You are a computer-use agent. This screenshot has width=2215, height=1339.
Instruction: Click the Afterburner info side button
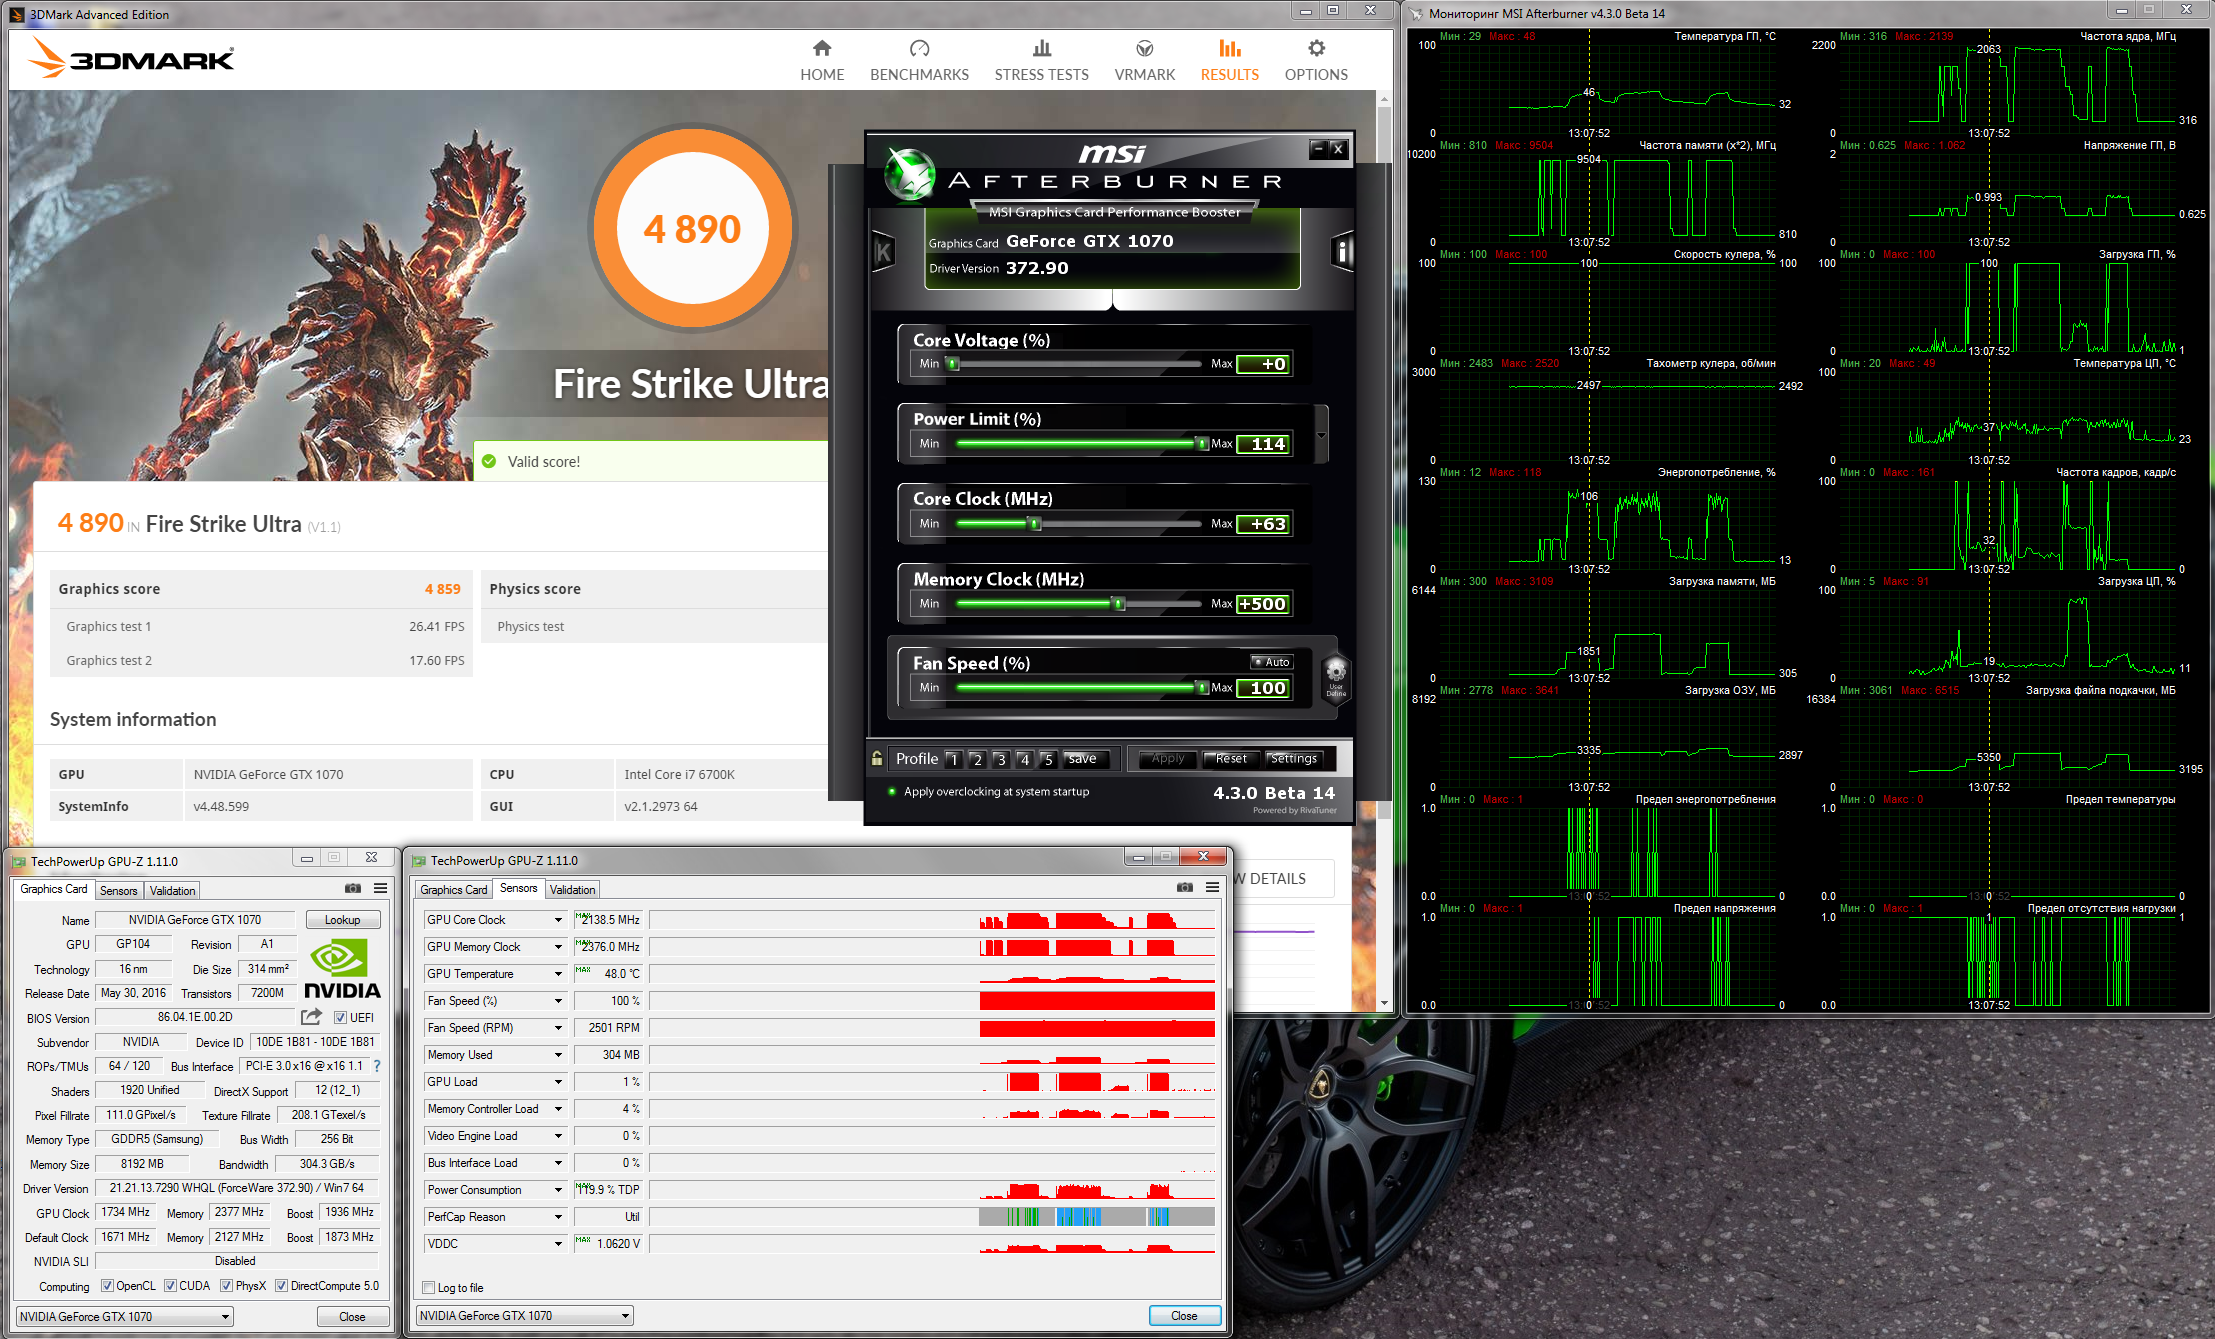click(1342, 251)
